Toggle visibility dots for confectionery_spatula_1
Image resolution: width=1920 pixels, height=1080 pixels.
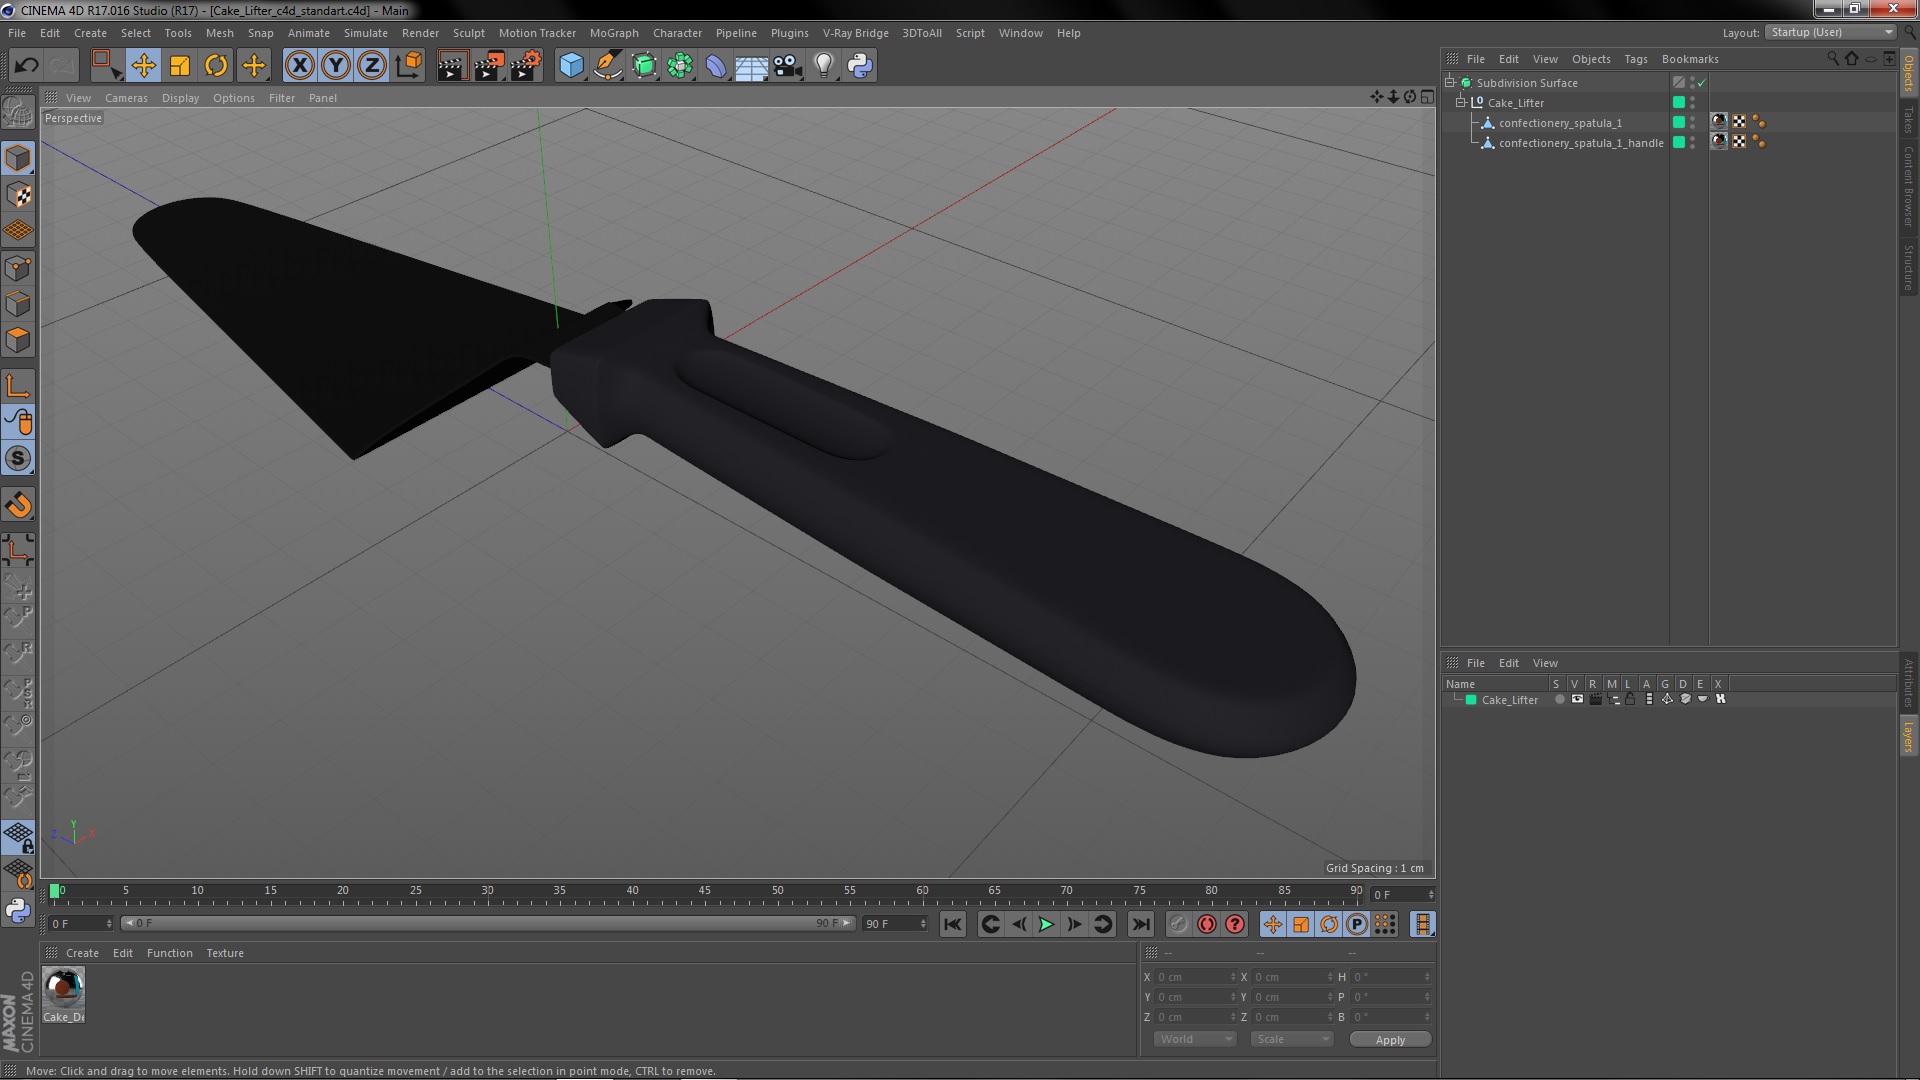coord(1692,122)
